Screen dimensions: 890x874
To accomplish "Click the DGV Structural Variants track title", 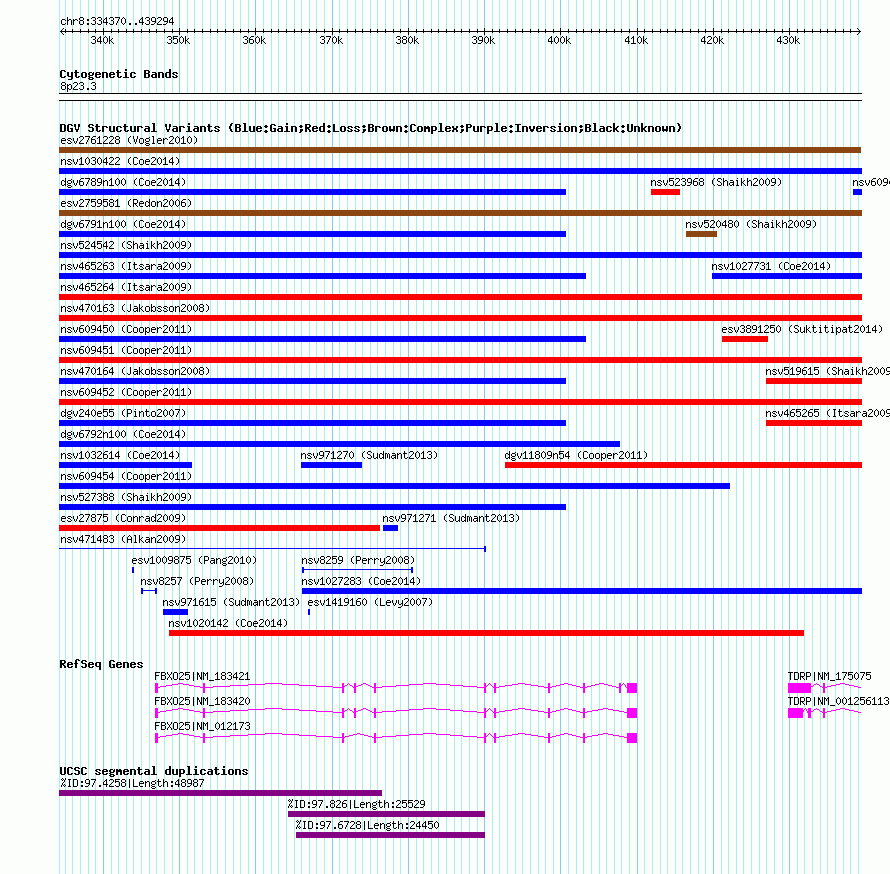I will point(371,128).
